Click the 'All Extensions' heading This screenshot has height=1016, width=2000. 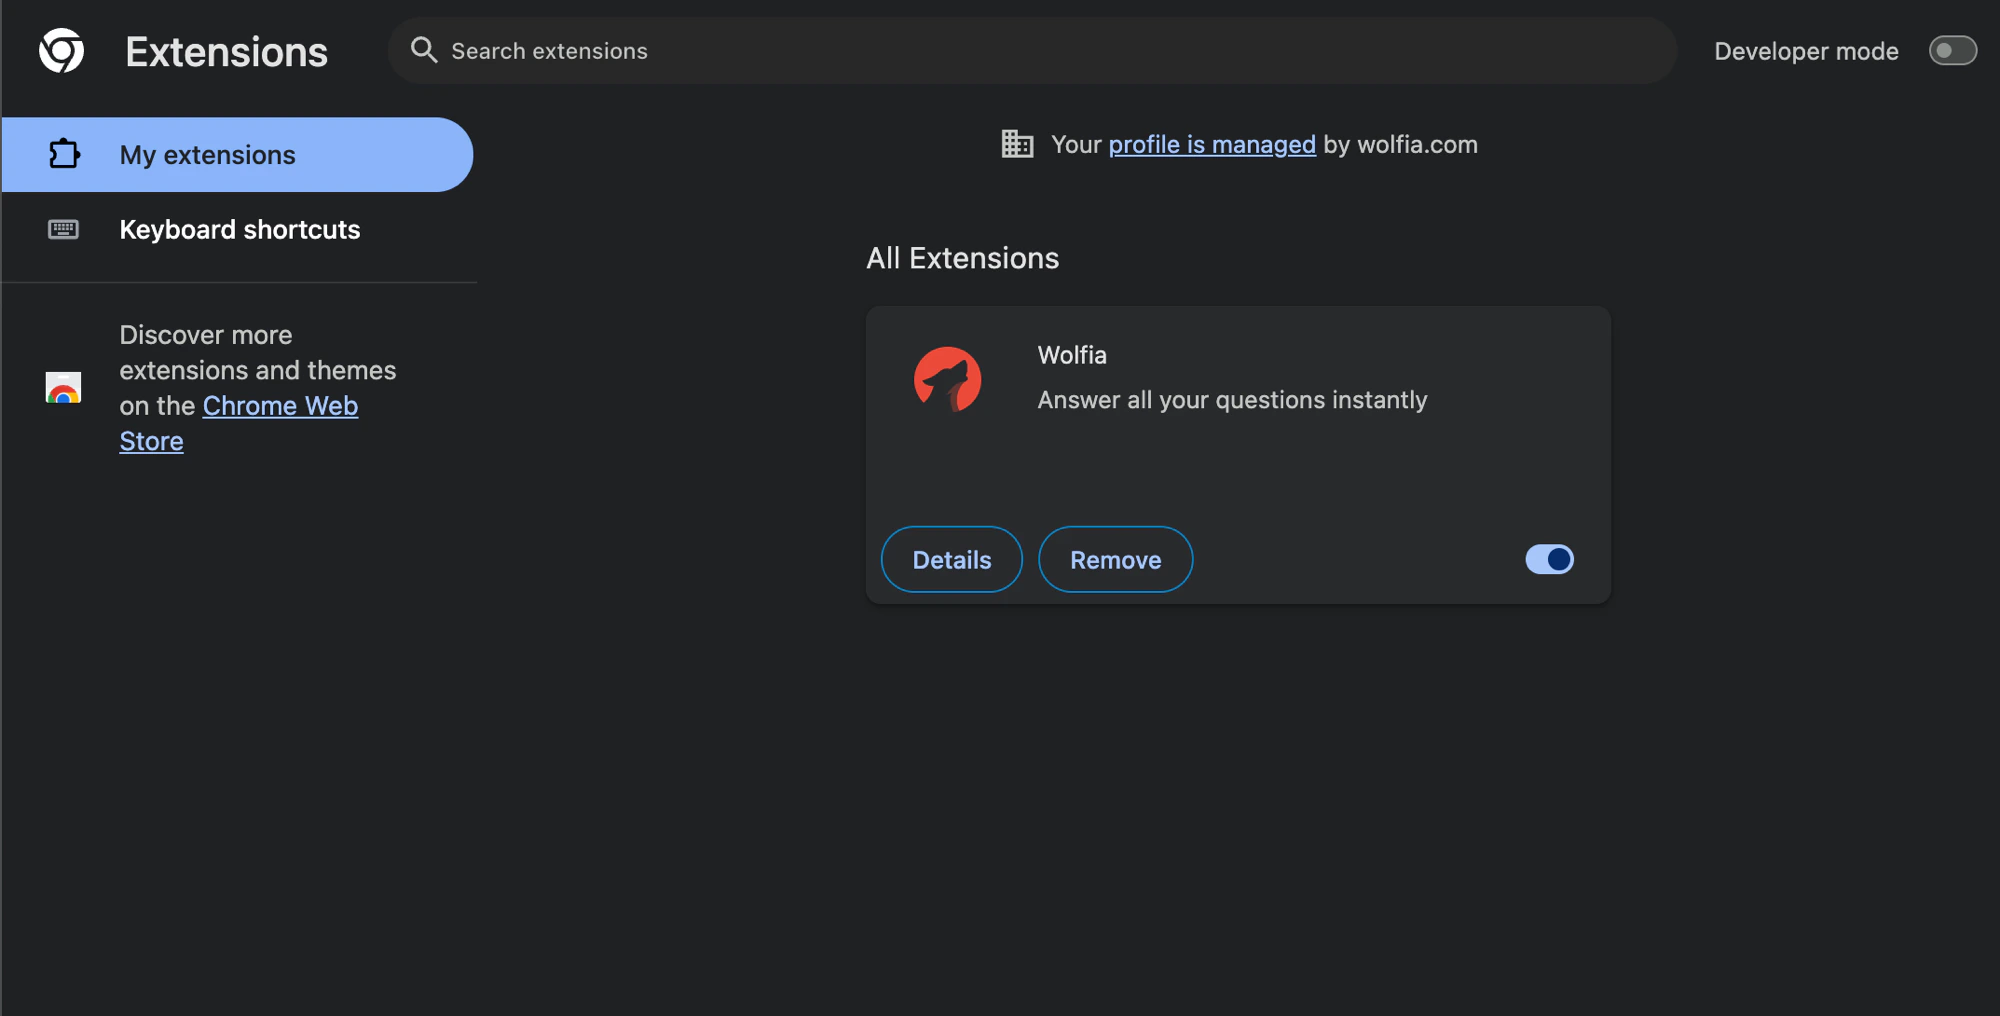coord(962,258)
